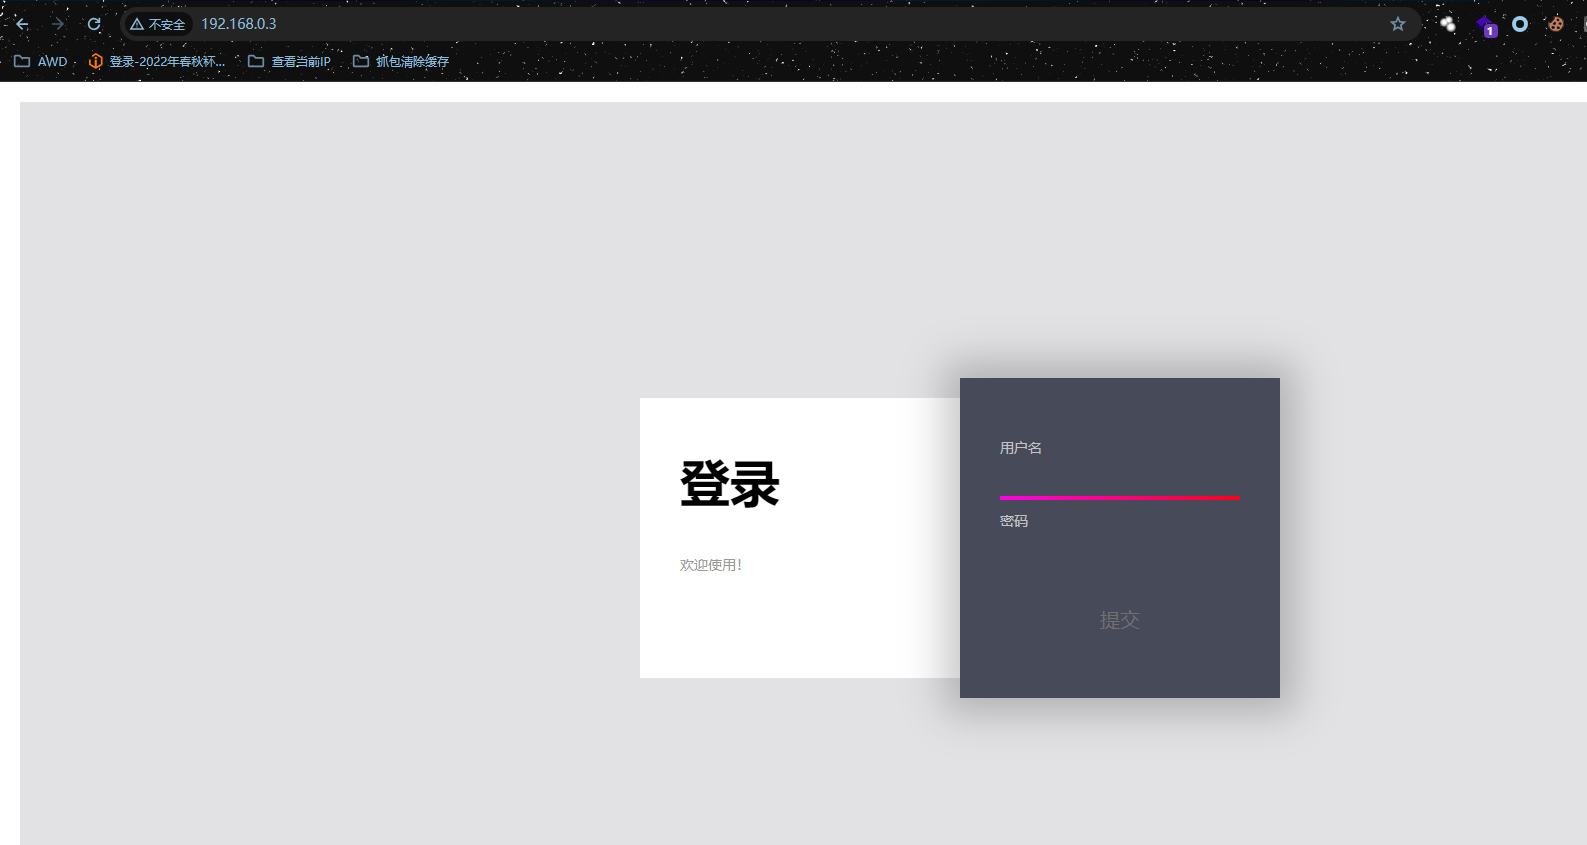Reload the current page
The width and height of the screenshot is (1587, 845).
click(94, 24)
